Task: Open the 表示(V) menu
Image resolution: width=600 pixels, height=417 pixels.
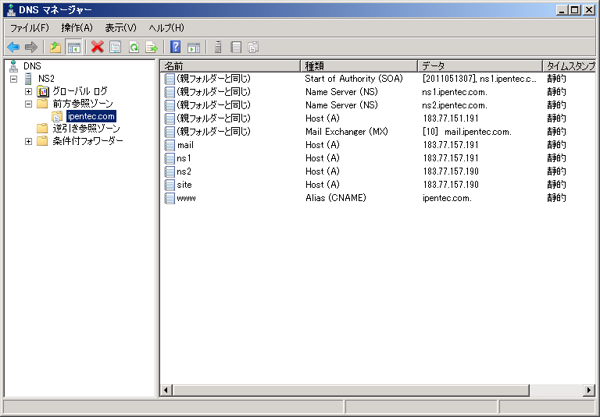Action: tap(121, 28)
